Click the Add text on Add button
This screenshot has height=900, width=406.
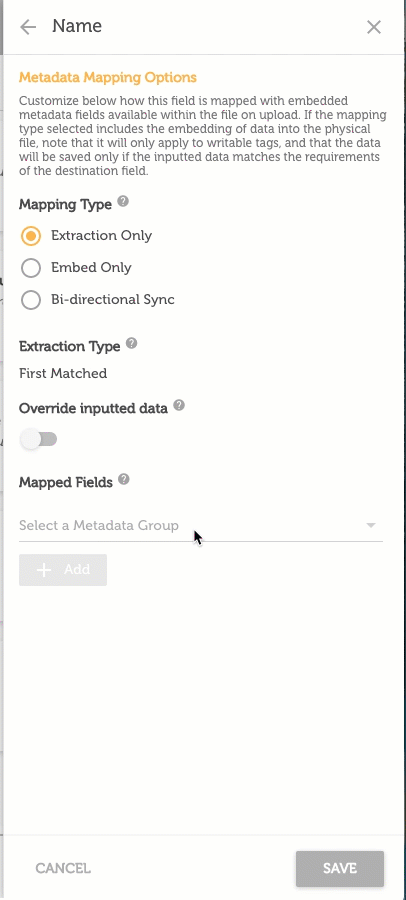pyautogui.click(x=77, y=569)
